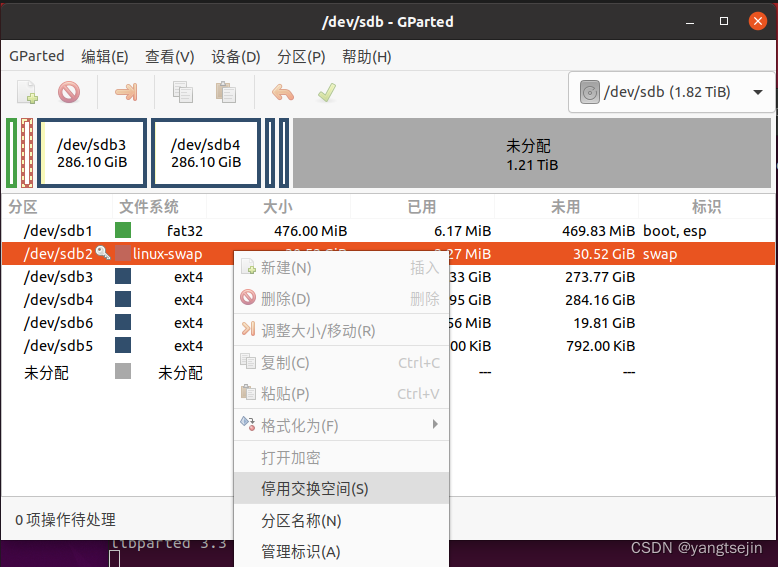Open the /dev/sdb device selector dropdown
The width and height of the screenshot is (778, 567).
671,92
